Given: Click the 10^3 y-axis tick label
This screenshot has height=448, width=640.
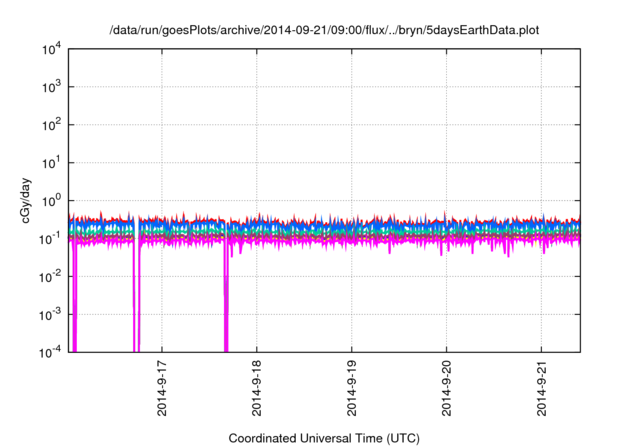Looking at the screenshot, I should coord(51,87).
